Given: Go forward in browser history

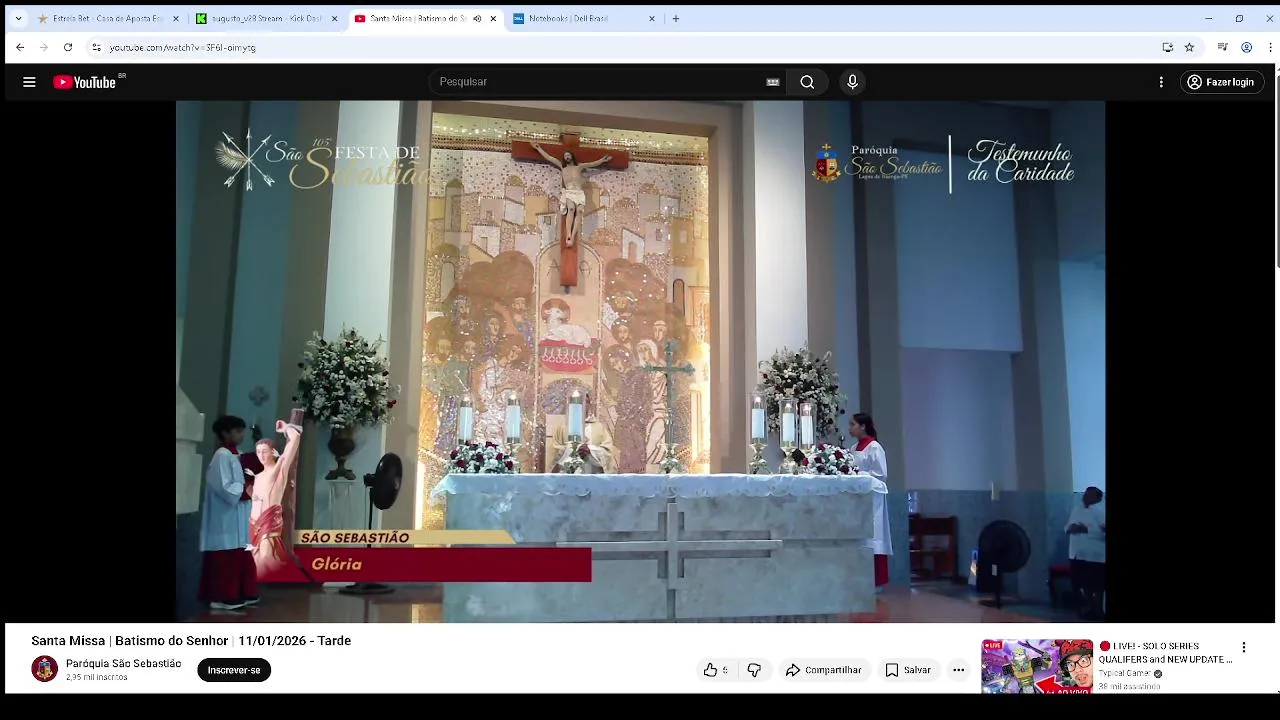Looking at the screenshot, I should point(44,47).
